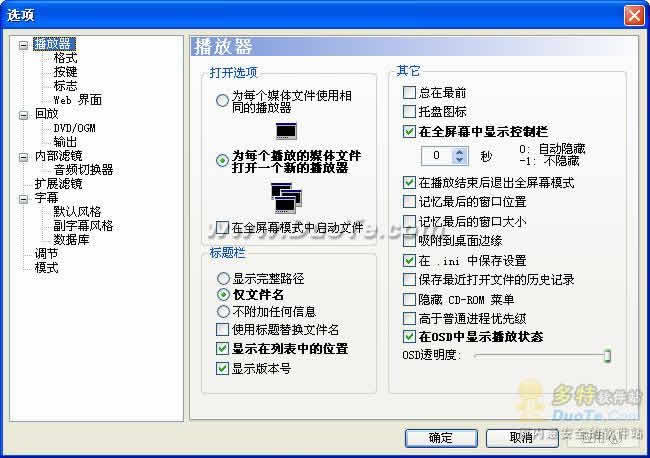Open the 标志 settings page
This screenshot has height=458, width=650.
pyautogui.click(x=65, y=86)
